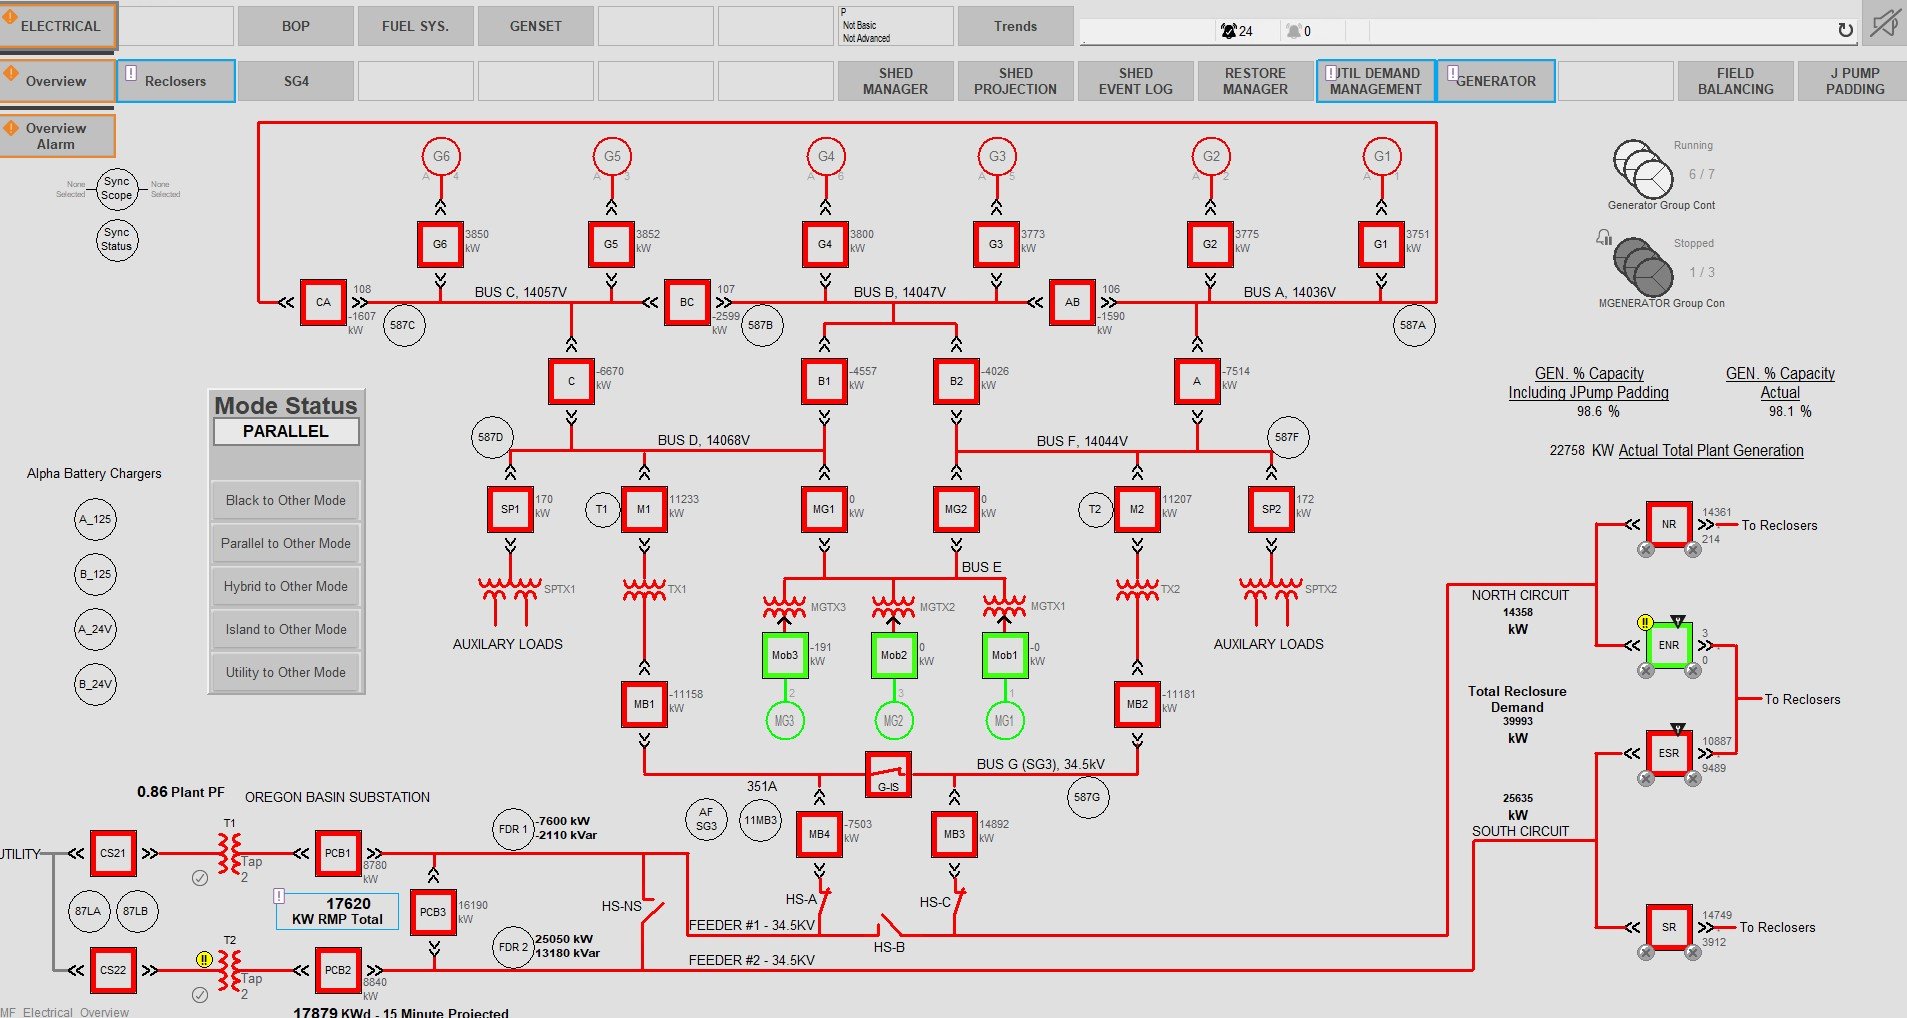Open the SG4 screen button
Image resolution: width=1907 pixels, height=1018 pixels.
pos(296,81)
